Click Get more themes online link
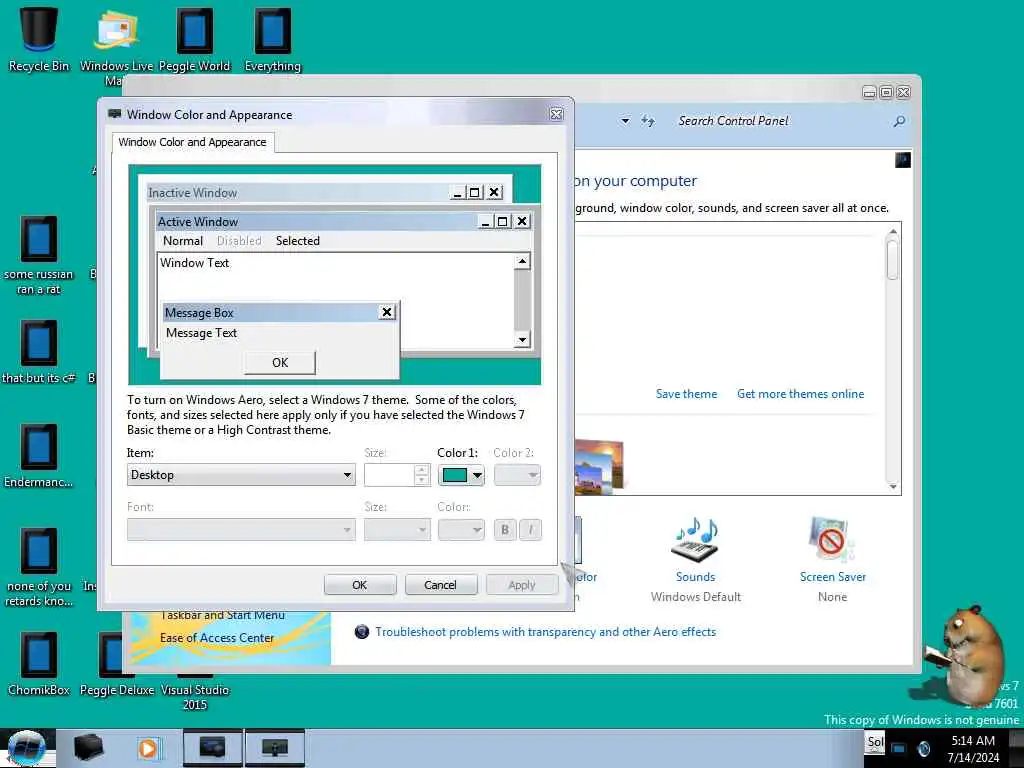1024x768 pixels. (x=801, y=394)
